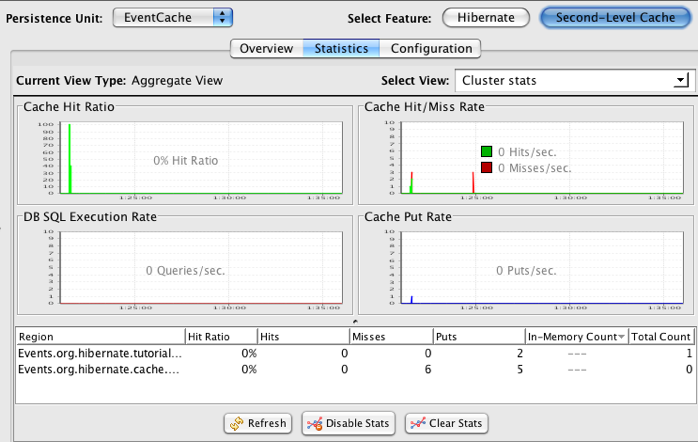Open the Select View Cluster stats dropdown

574,81
